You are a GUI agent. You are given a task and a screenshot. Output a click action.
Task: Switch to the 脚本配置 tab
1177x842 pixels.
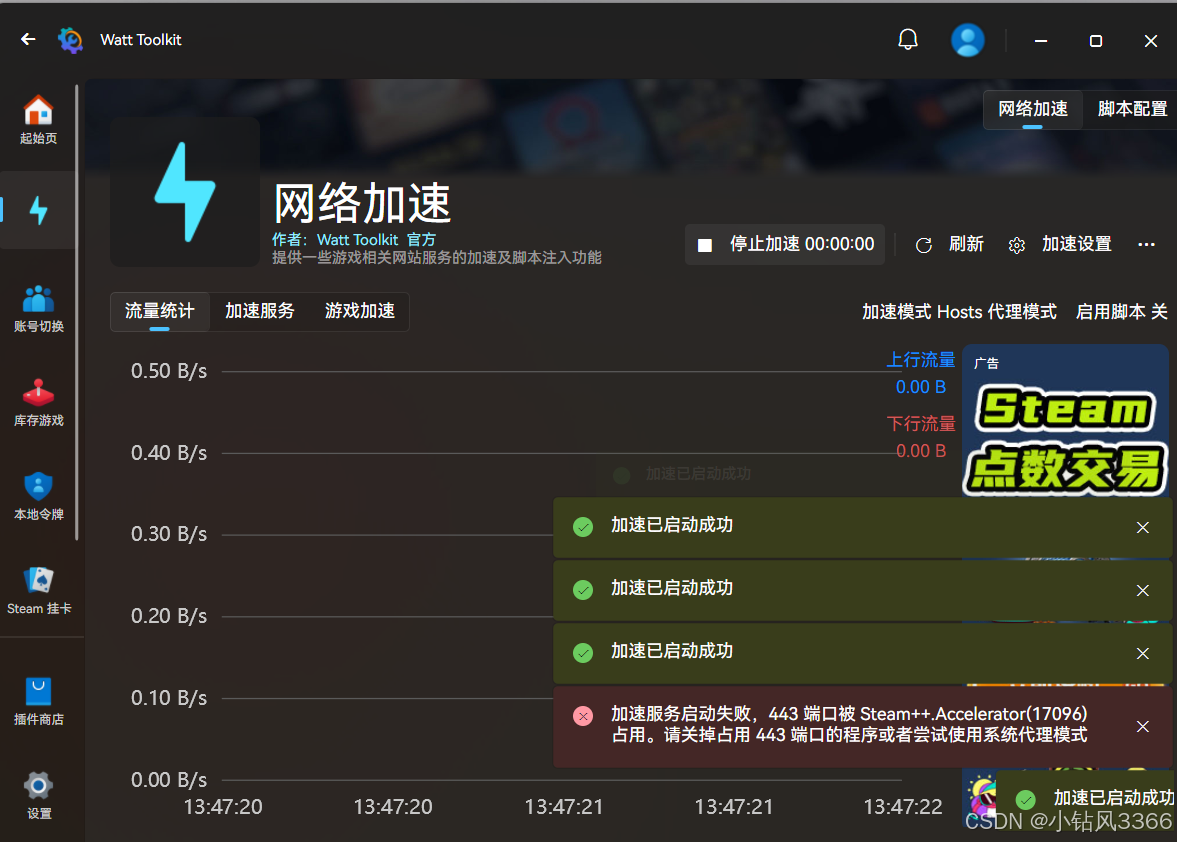[x=1132, y=110]
